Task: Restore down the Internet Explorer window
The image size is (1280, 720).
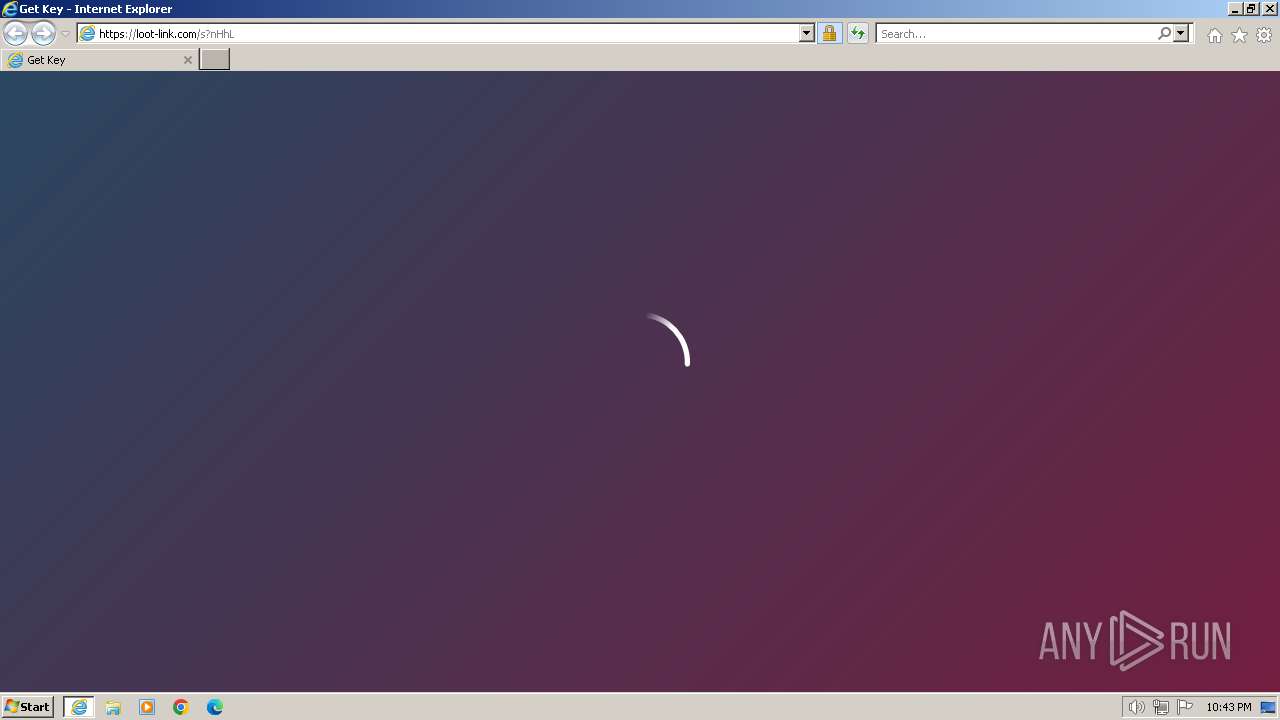Action: 1251,8
